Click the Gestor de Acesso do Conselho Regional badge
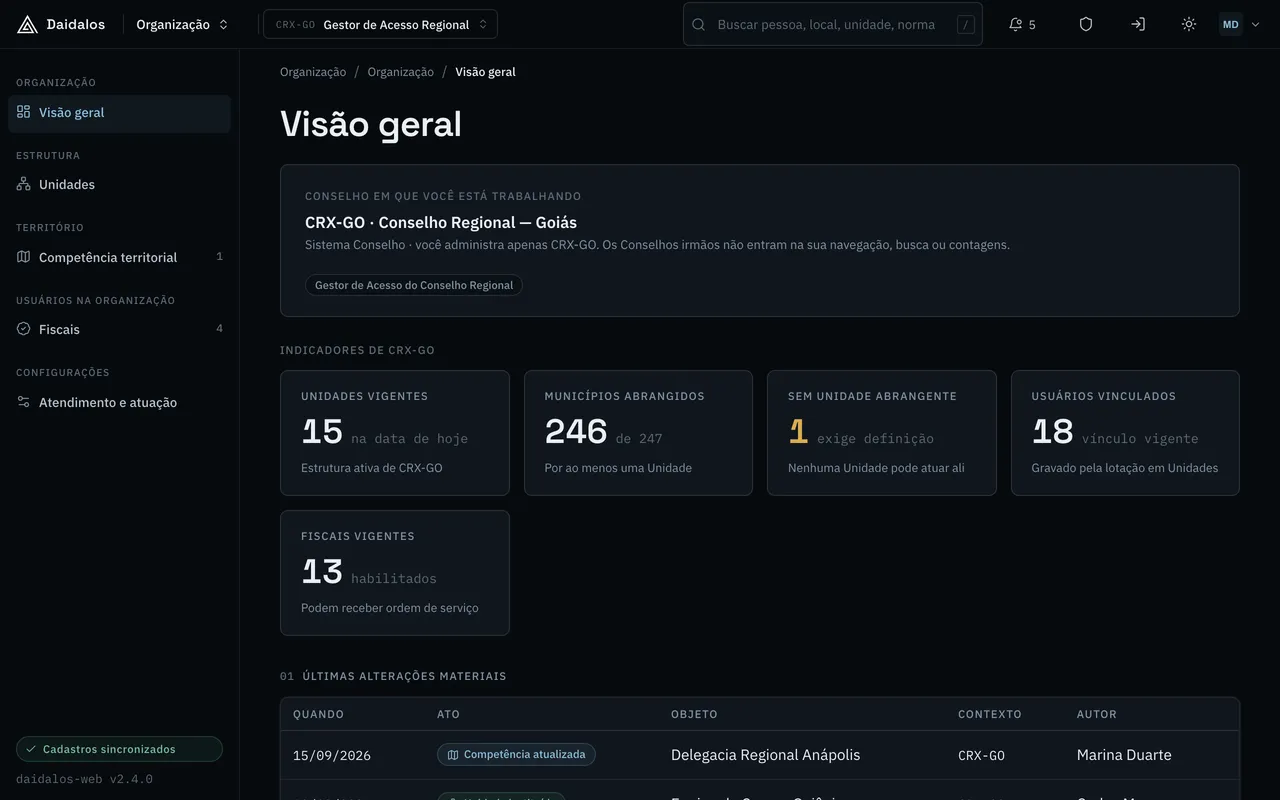Viewport: 1280px width, 800px height. tap(414, 285)
